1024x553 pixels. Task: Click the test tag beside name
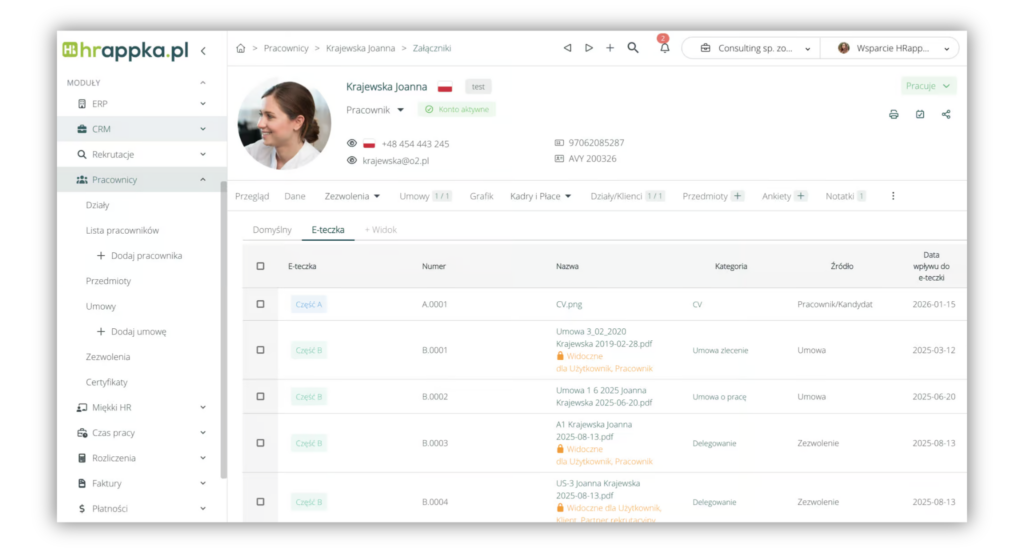pos(479,86)
